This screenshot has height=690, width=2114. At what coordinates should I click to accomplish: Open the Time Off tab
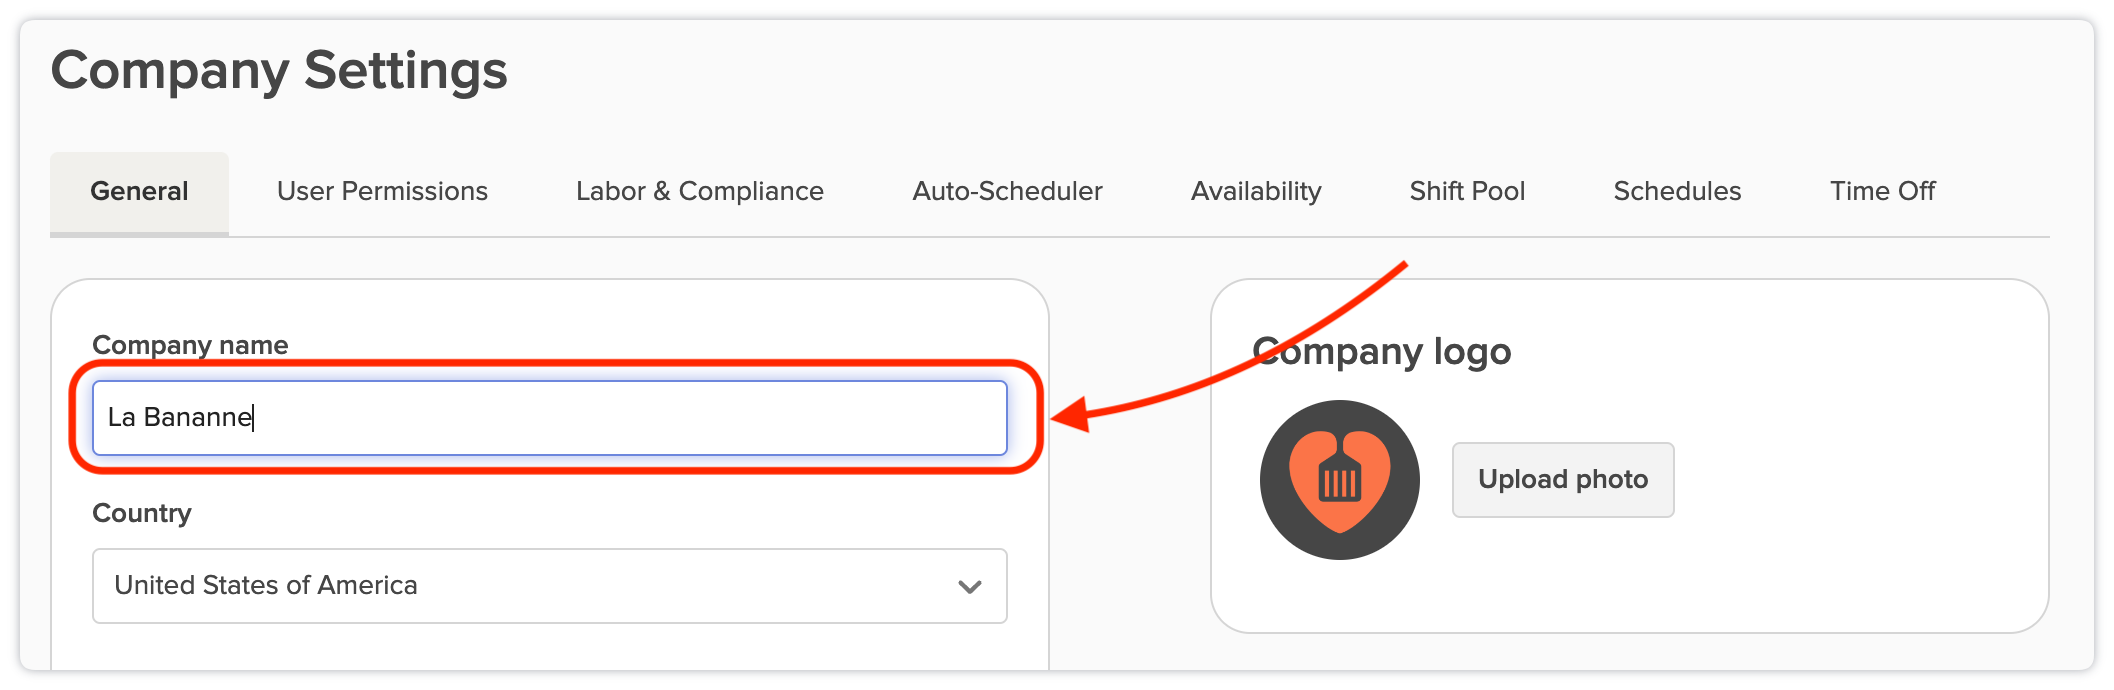(x=1882, y=191)
